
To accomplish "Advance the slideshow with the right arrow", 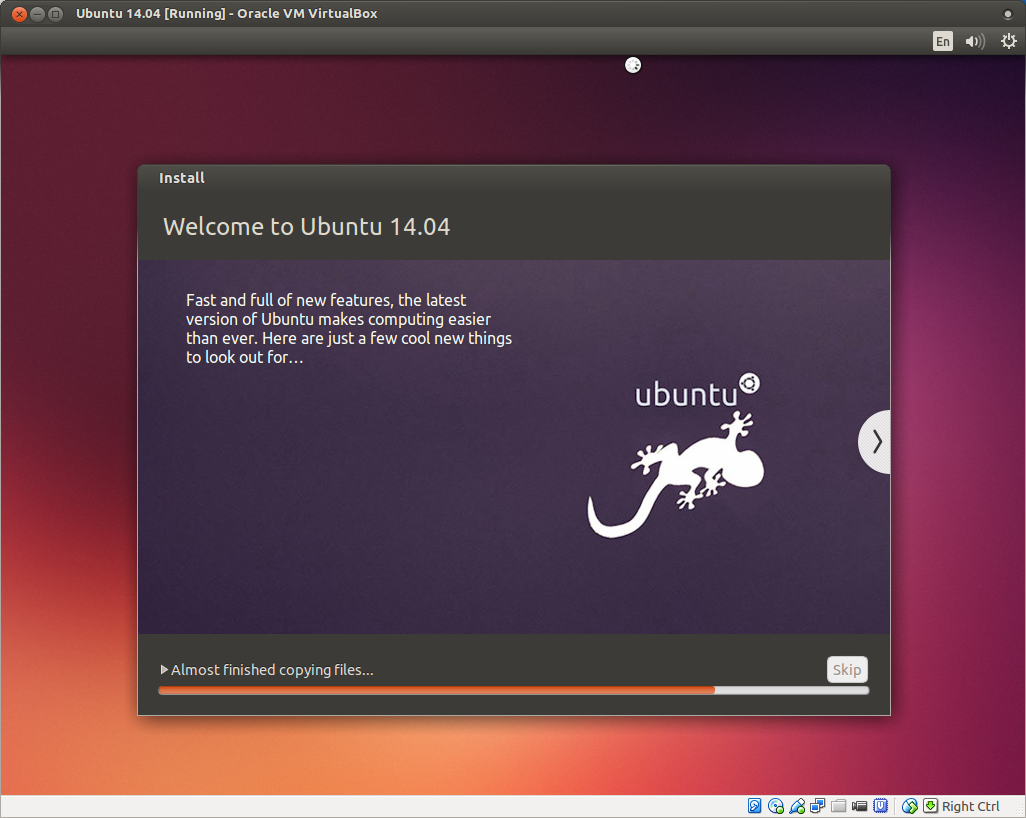I will pyautogui.click(x=875, y=441).
